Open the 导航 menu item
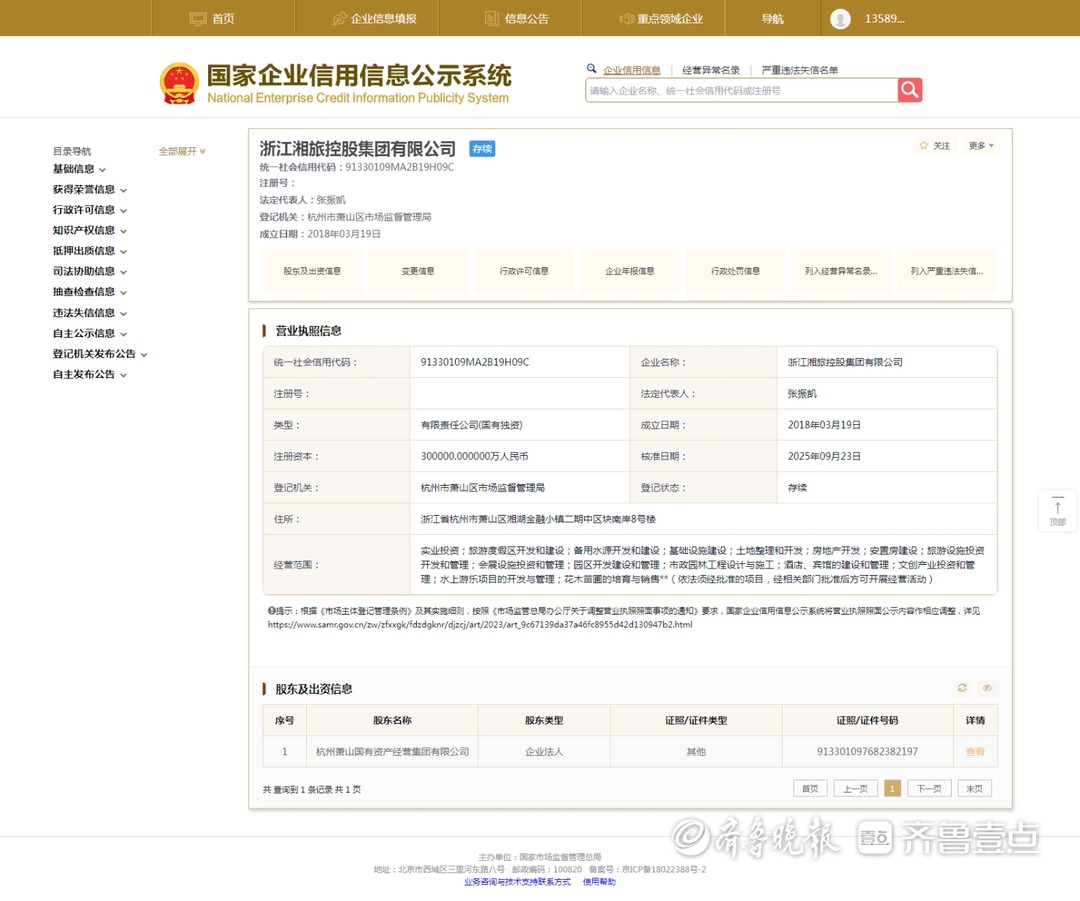1080x901 pixels. click(773, 19)
